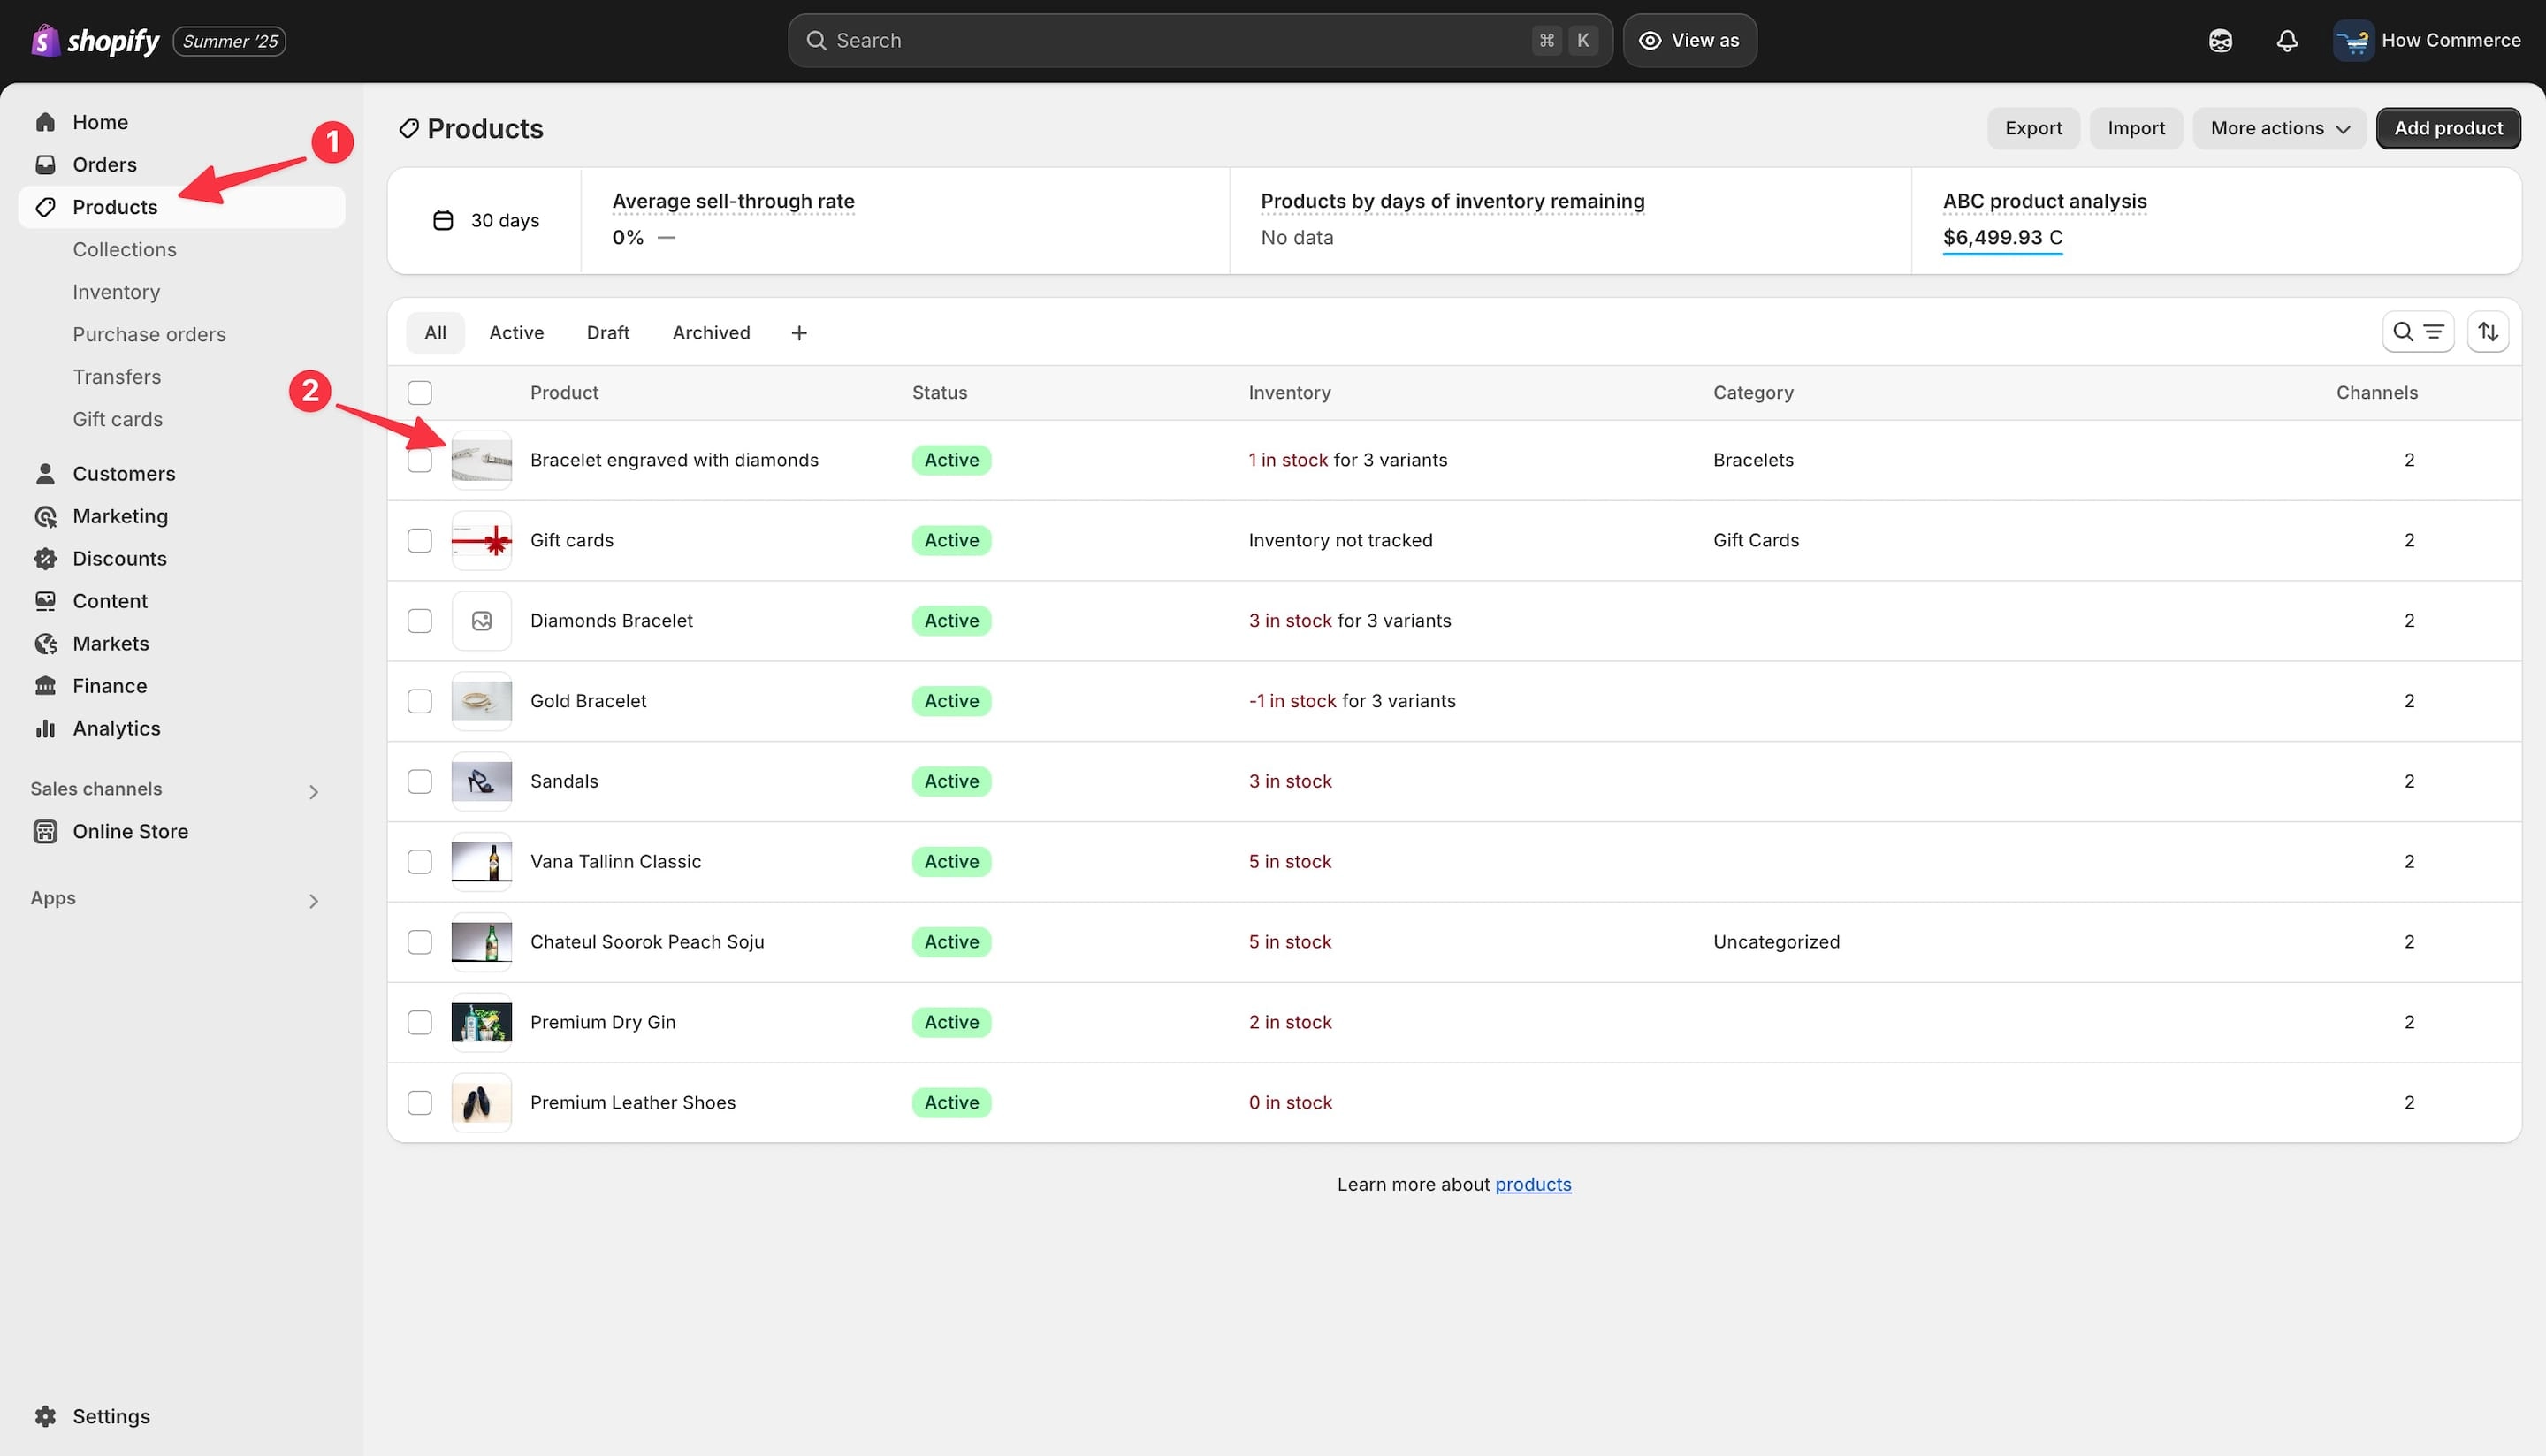The image size is (2546, 1456).
Task: Click the Average sell-through rate metric
Action: click(733, 202)
